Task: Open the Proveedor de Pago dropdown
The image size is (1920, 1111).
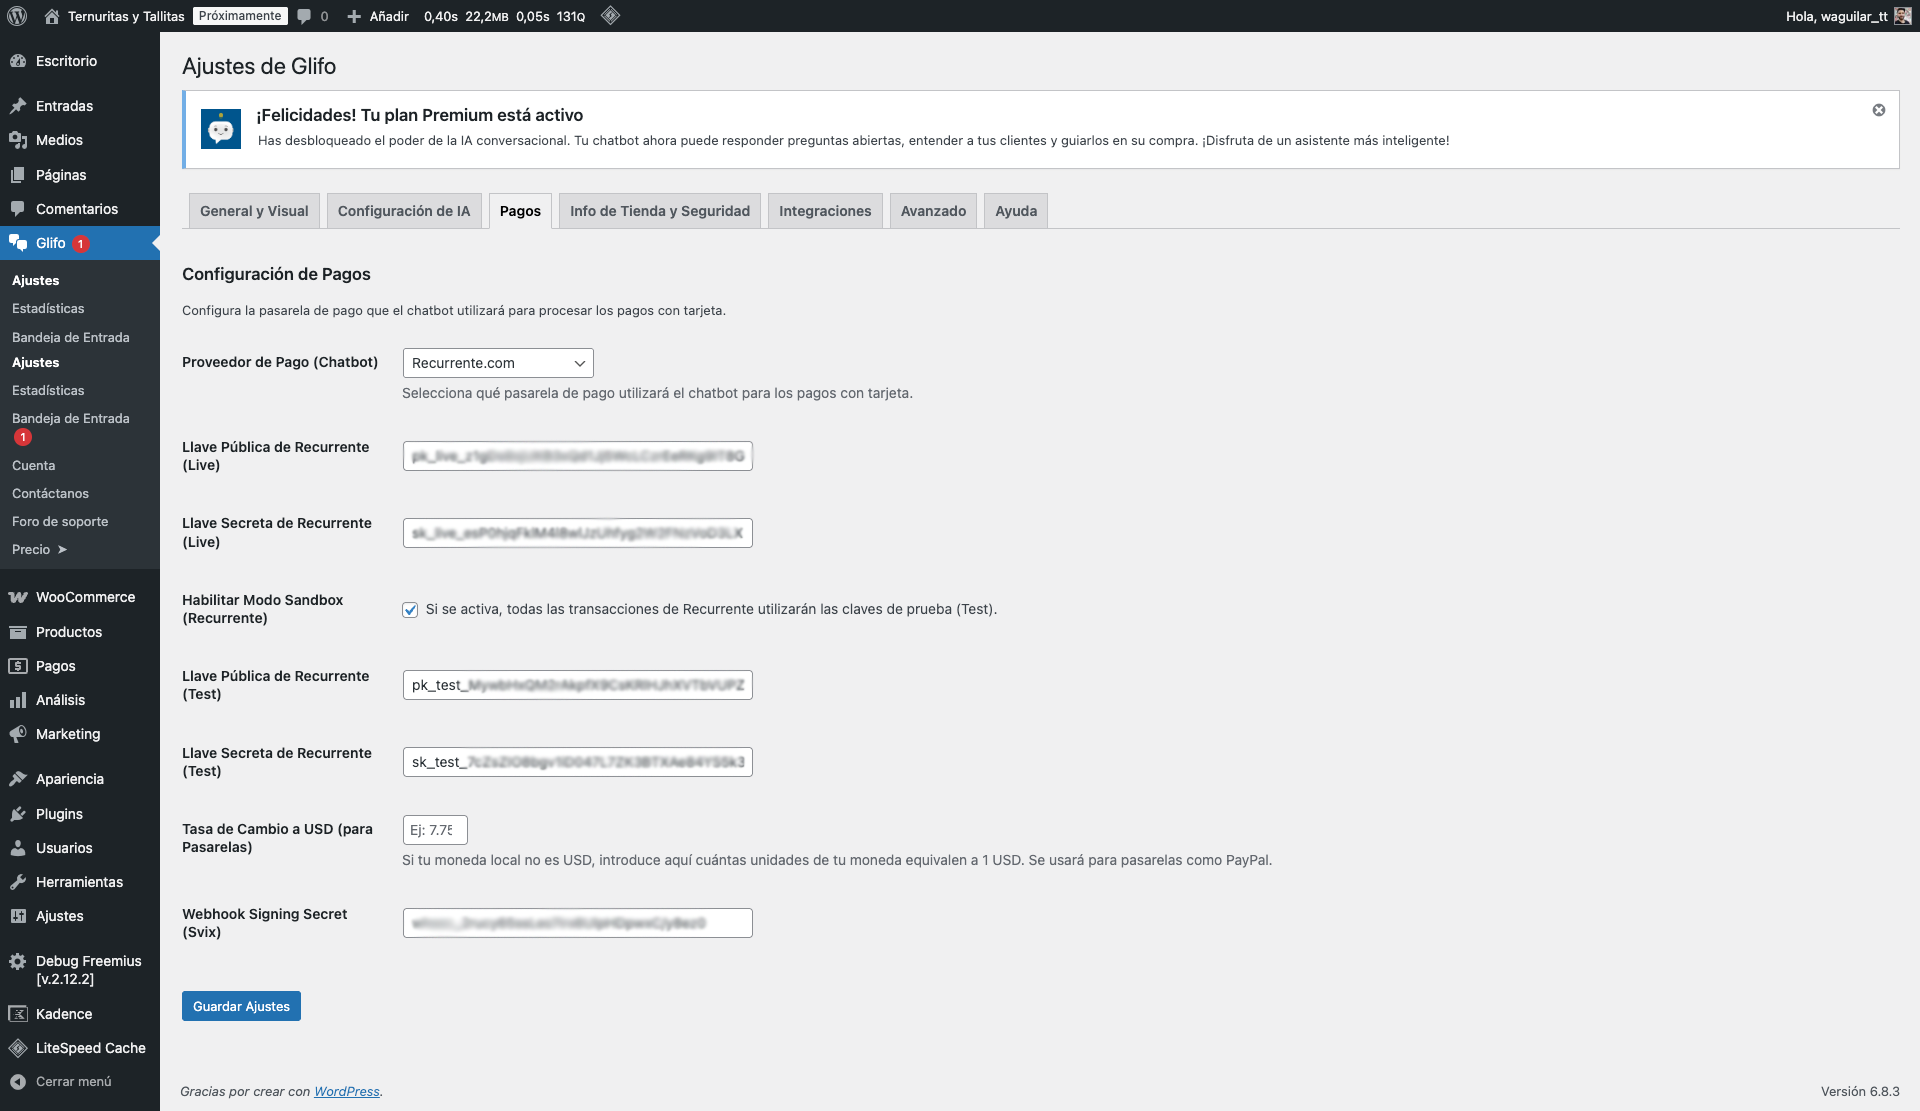Action: (497, 363)
